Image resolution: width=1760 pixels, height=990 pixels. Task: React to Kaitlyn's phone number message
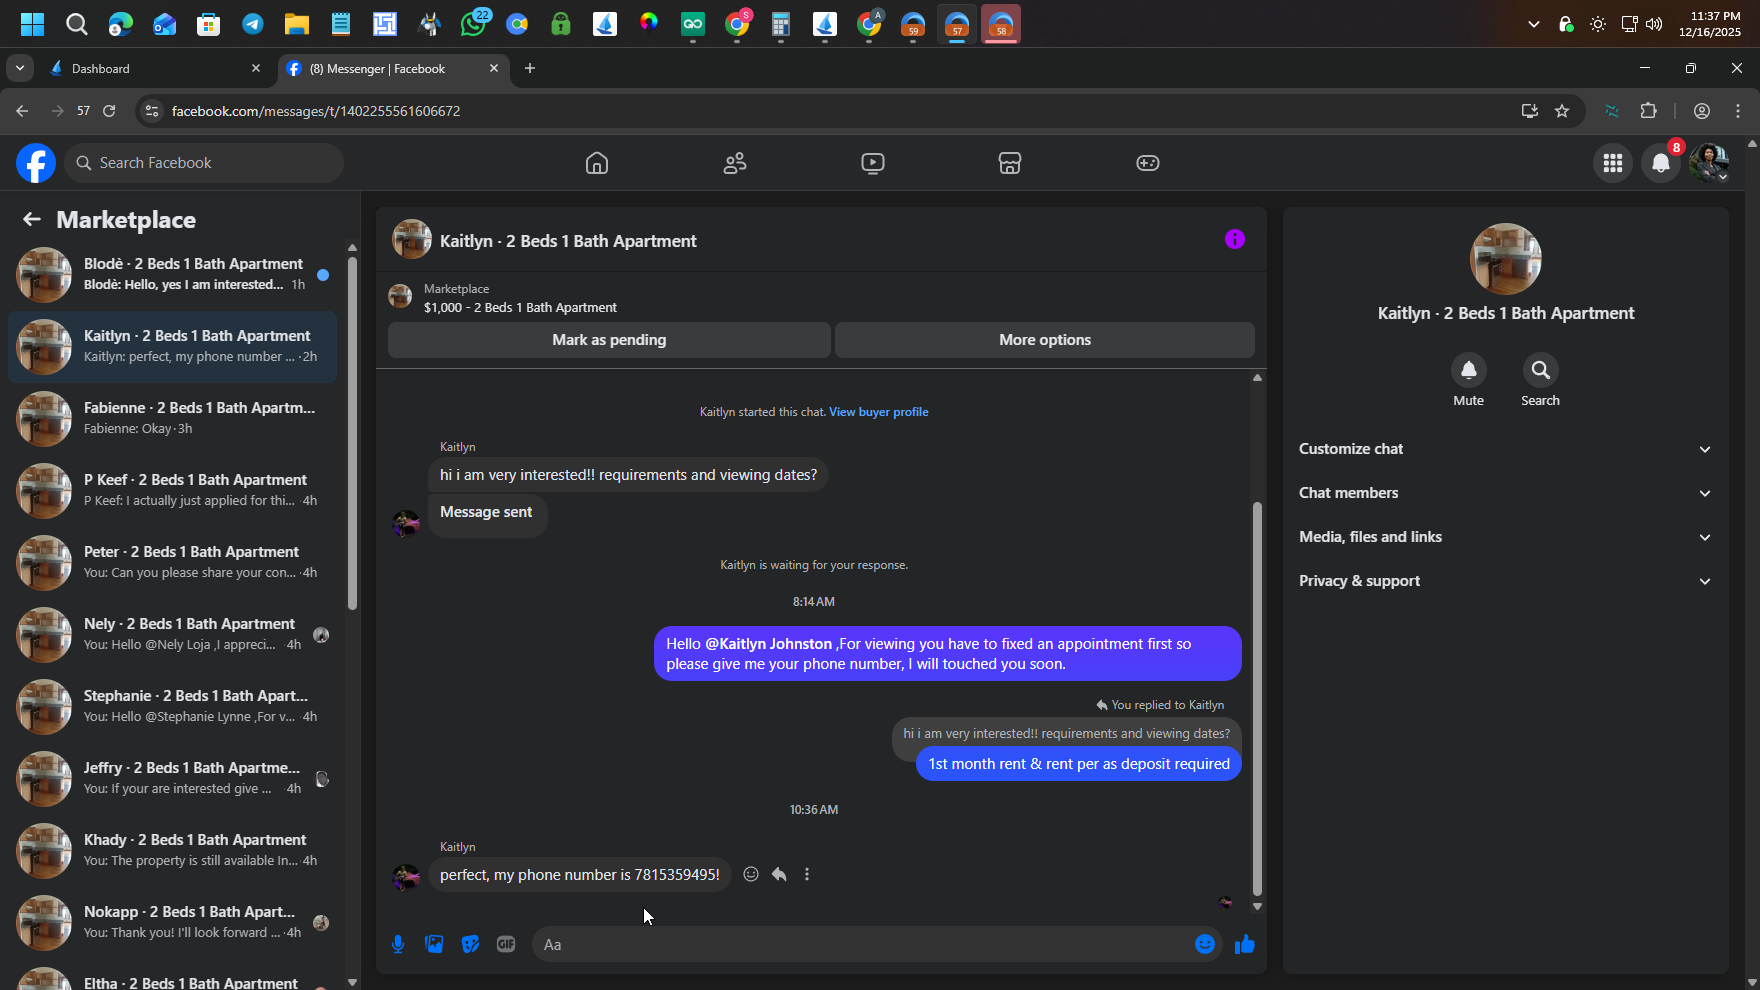point(751,874)
